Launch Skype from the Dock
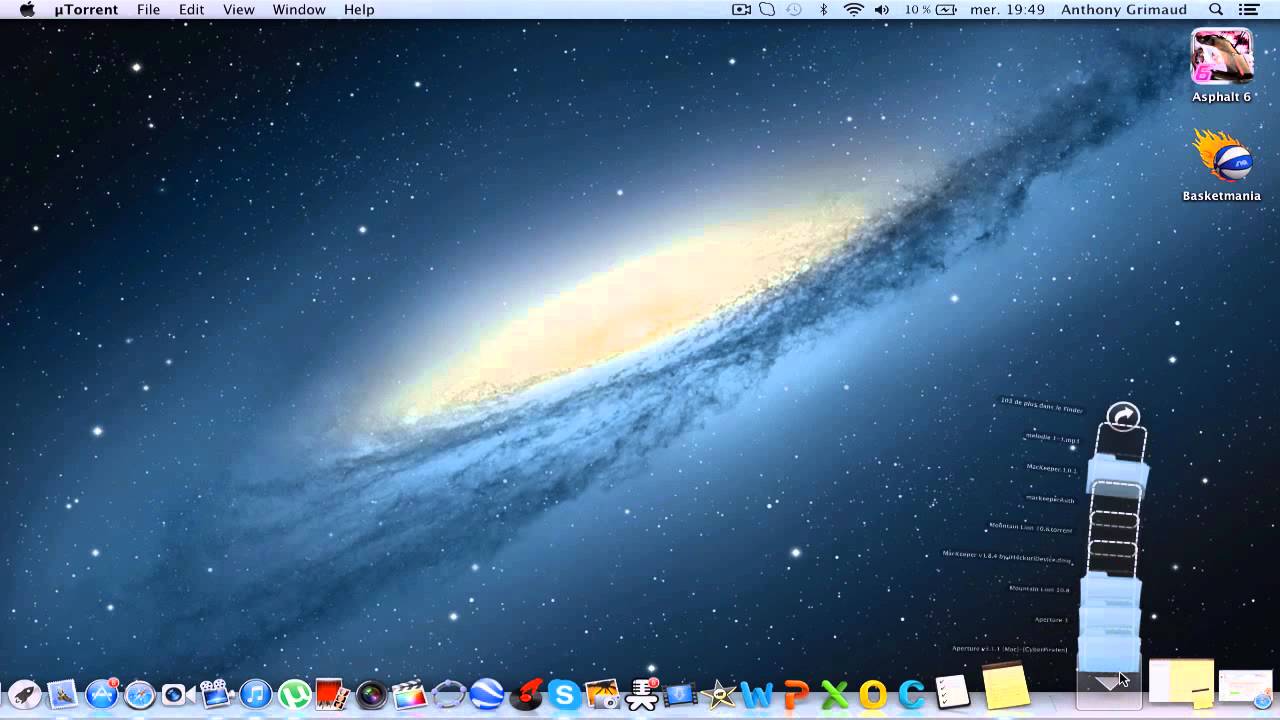This screenshot has height=720, width=1280. pos(564,693)
